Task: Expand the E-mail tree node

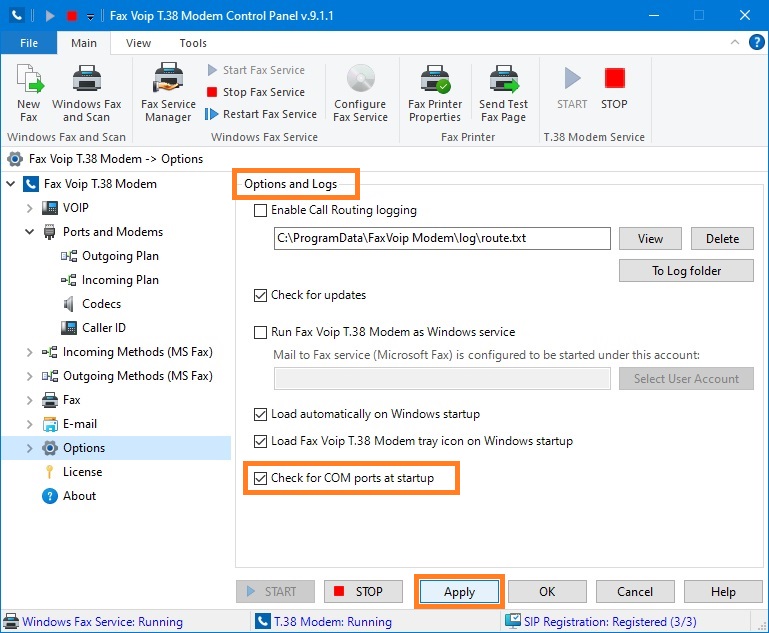Action: (29, 424)
